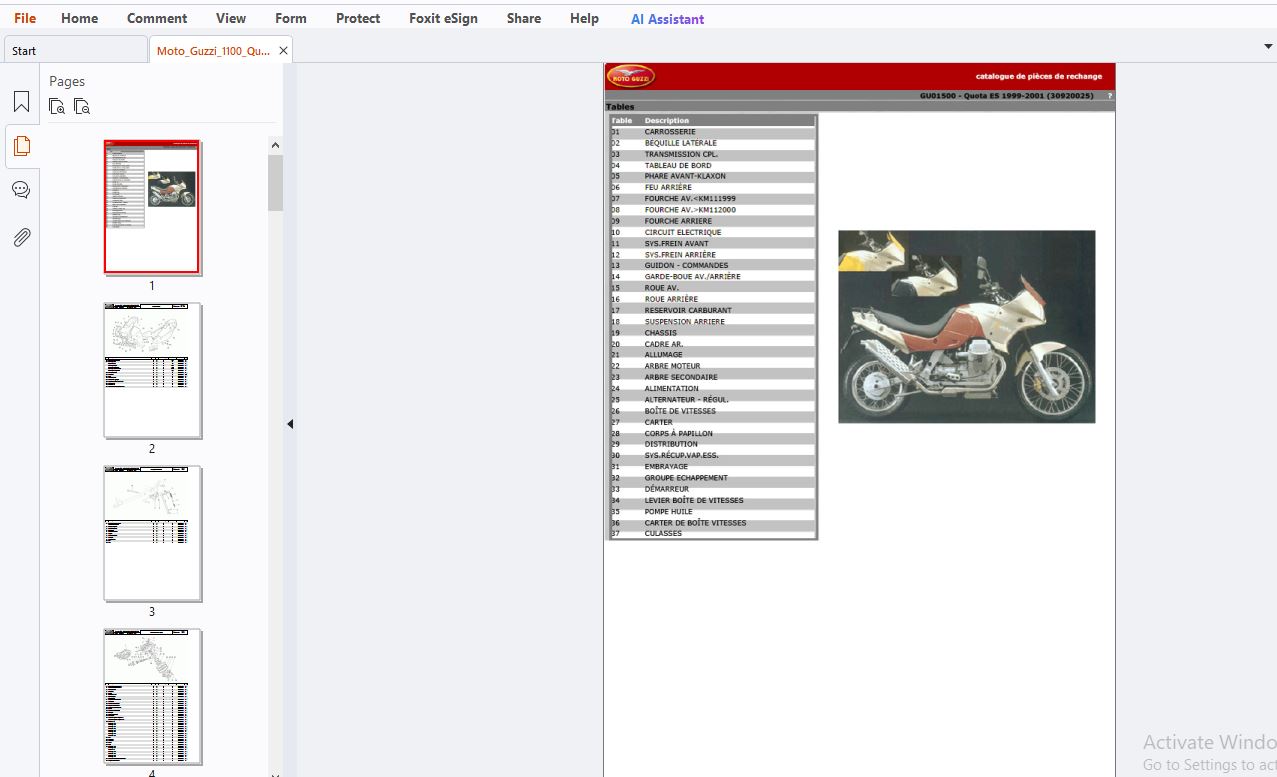The height and width of the screenshot is (777, 1277).
Task: Open the AI Assistant tab
Action: [667, 19]
